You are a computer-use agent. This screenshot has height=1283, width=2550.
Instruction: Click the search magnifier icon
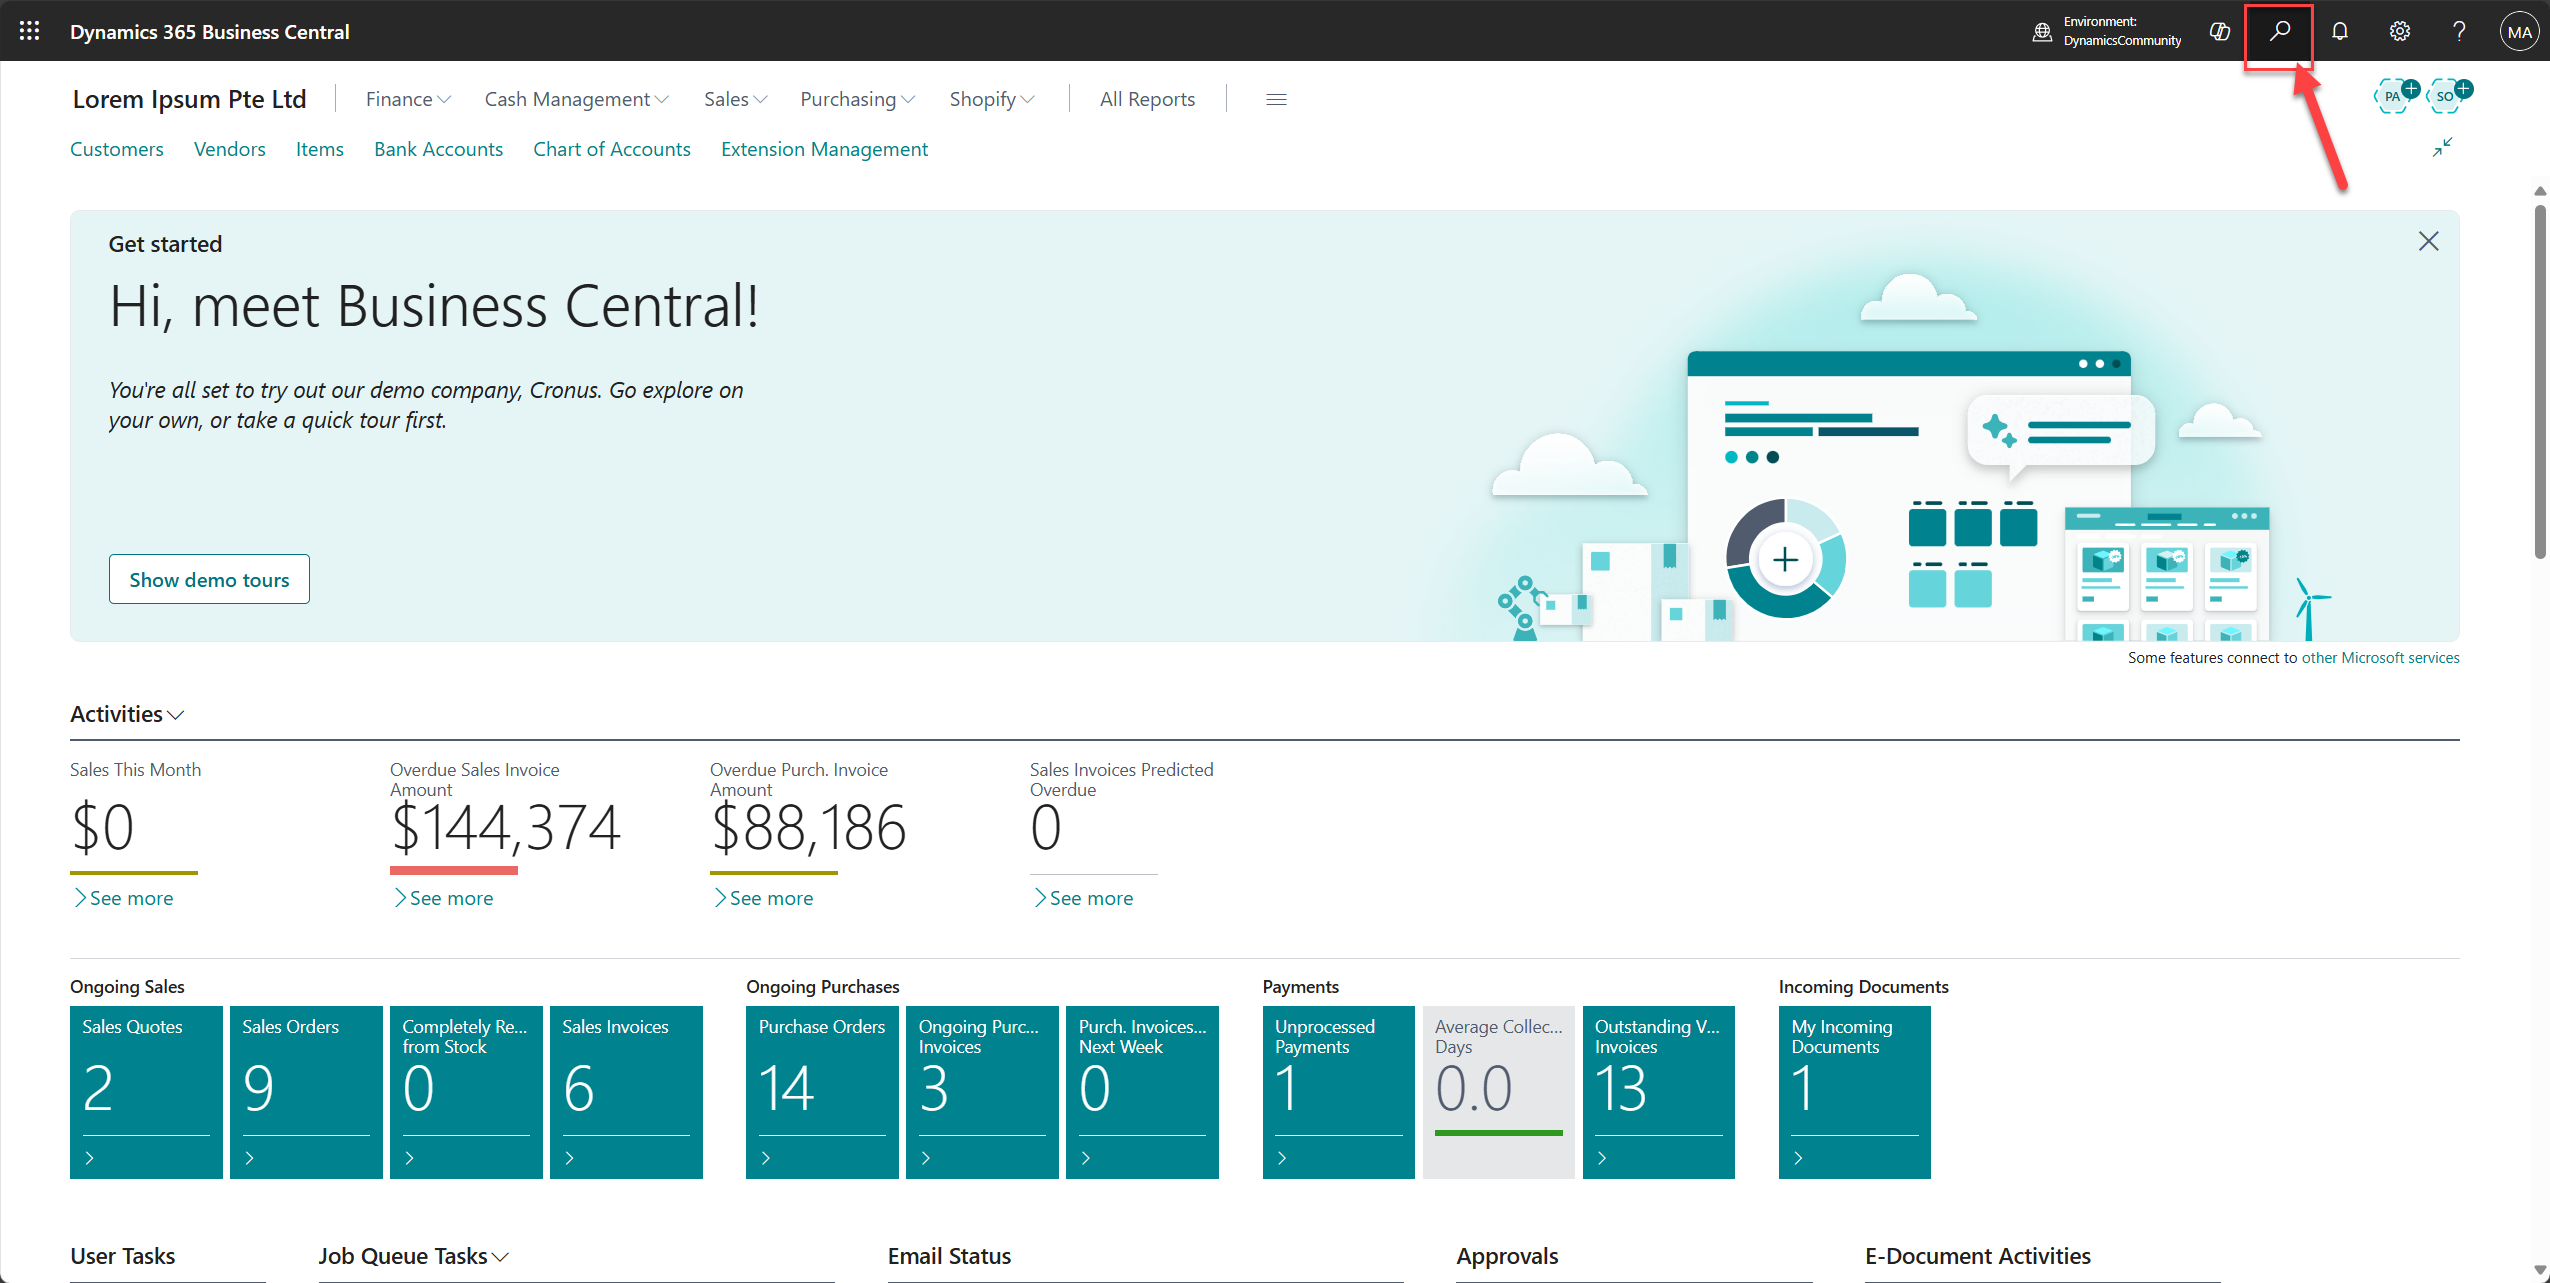pyautogui.click(x=2279, y=31)
